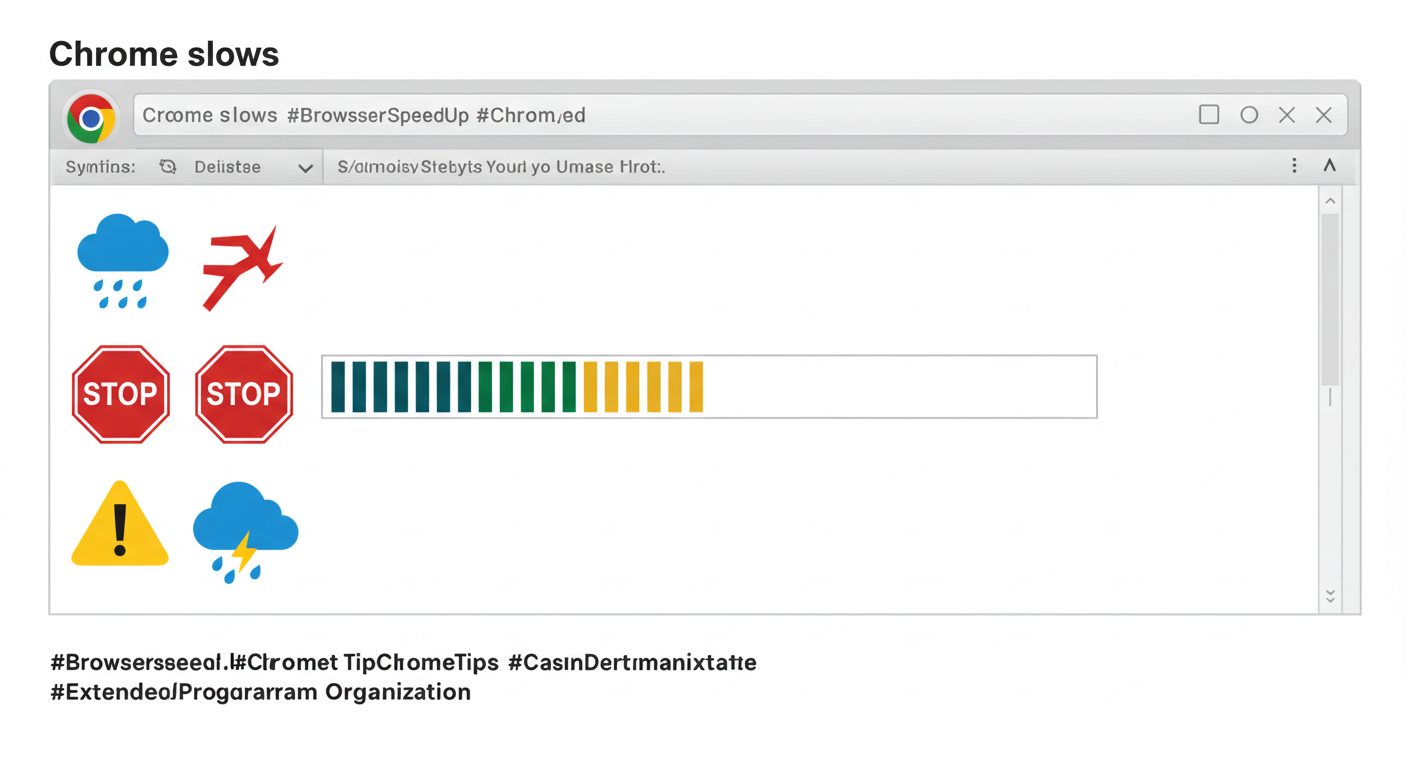Collapse toolbar with the up caret

click(1330, 166)
